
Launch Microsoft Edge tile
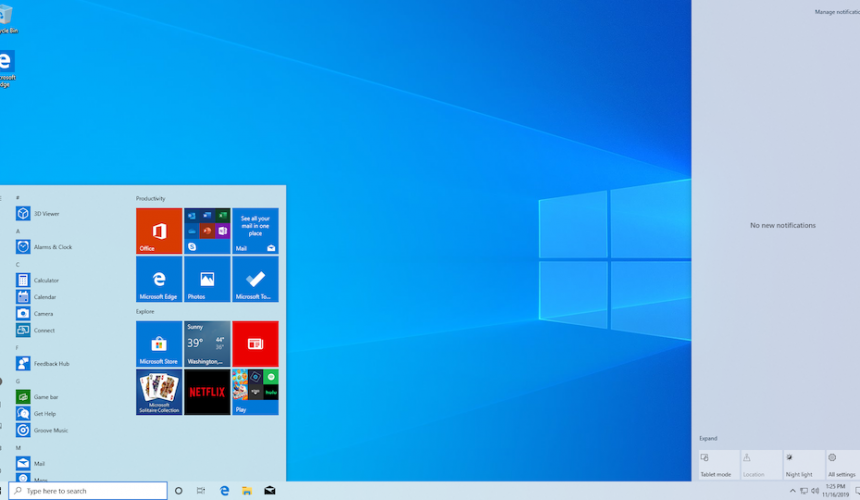(x=159, y=279)
